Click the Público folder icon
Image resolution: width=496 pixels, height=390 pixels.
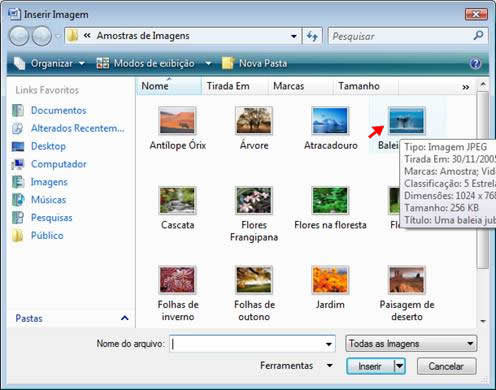[18, 236]
